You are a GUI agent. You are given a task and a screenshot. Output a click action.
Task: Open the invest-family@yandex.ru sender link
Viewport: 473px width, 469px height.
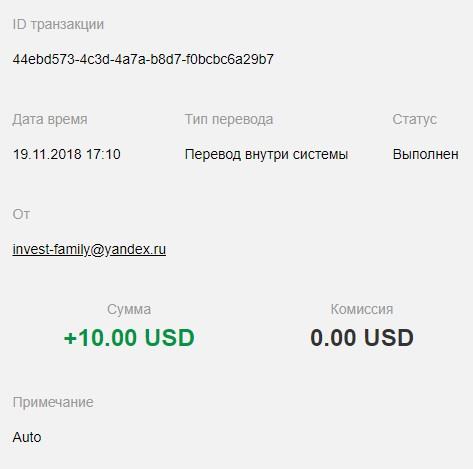(x=89, y=249)
